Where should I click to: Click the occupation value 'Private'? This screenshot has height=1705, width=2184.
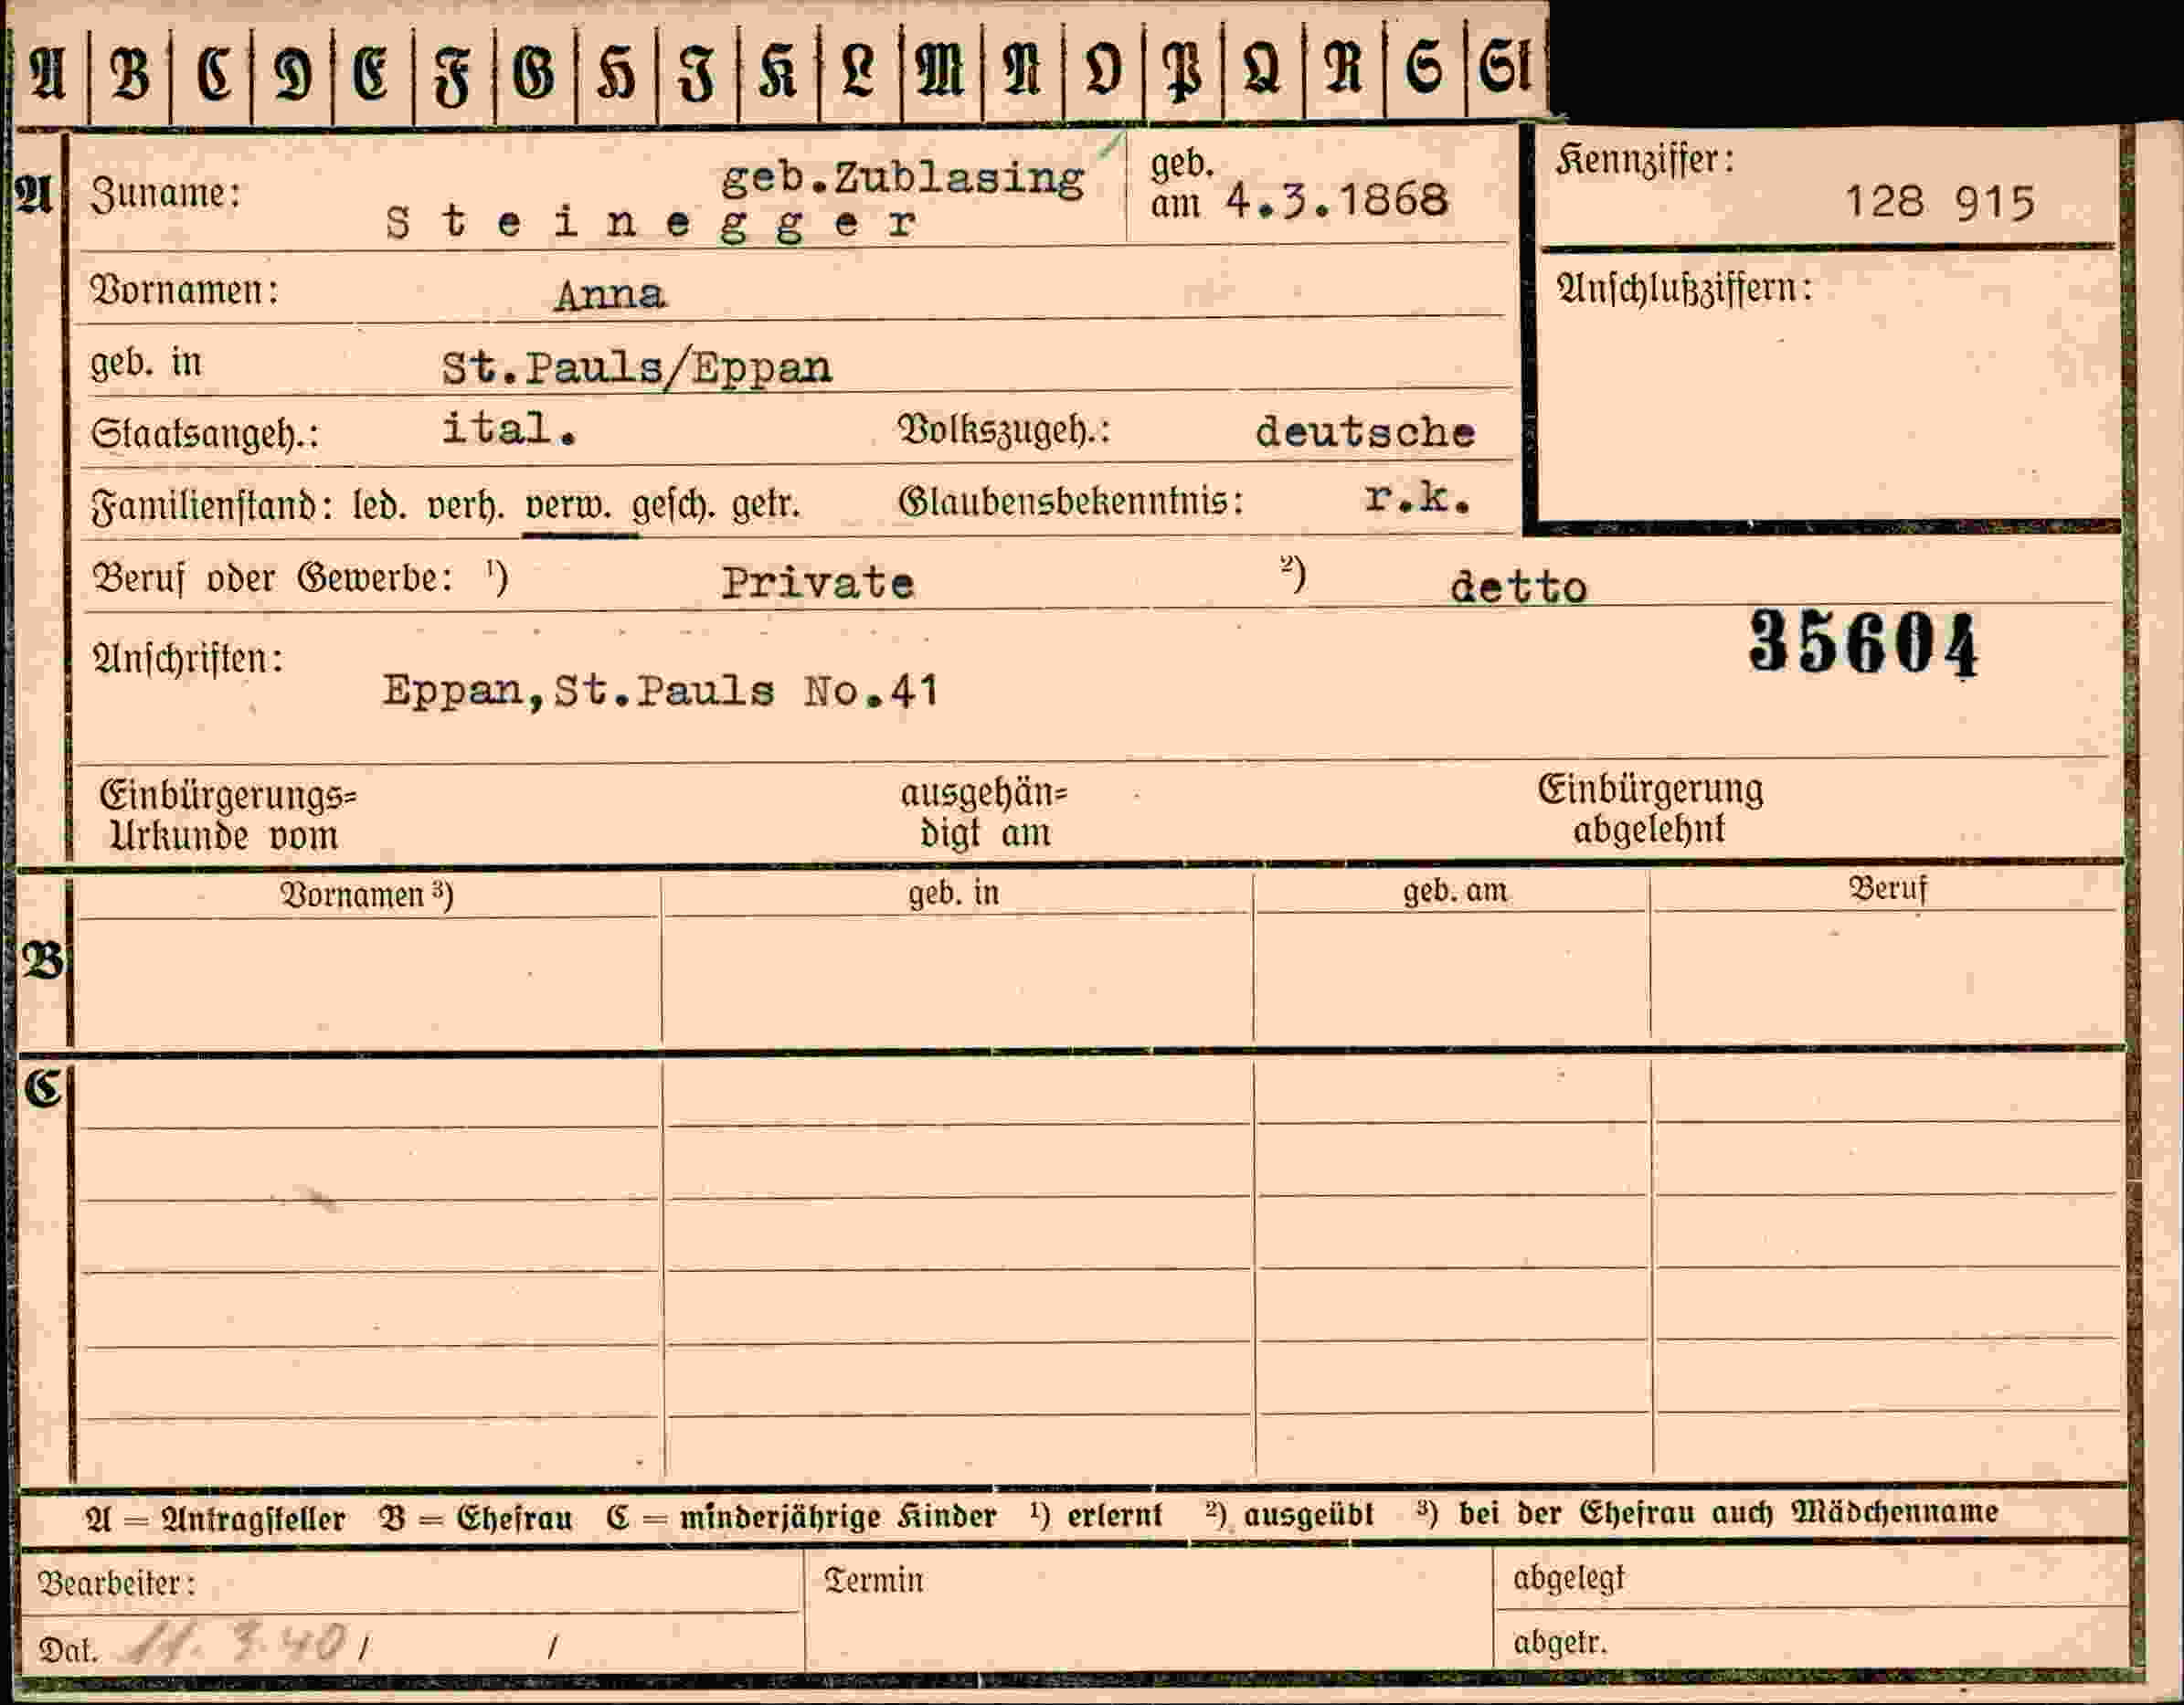click(x=818, y=583)
